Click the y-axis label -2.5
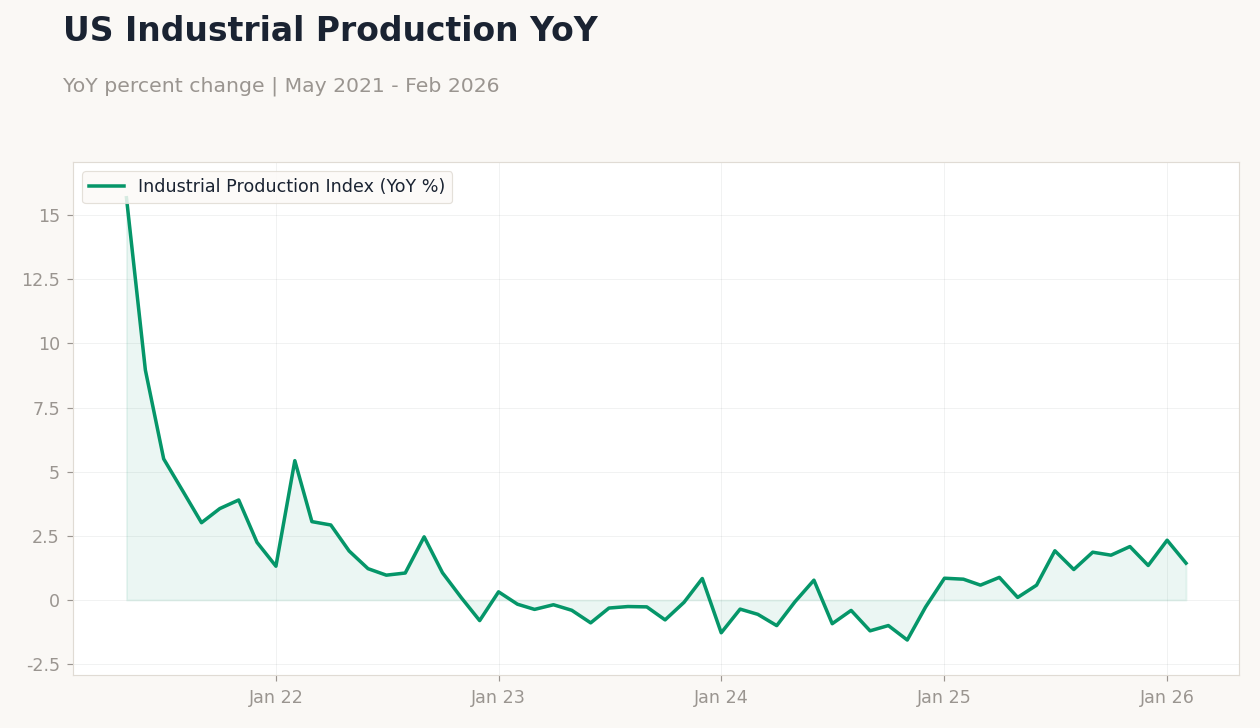 [43, 665]
